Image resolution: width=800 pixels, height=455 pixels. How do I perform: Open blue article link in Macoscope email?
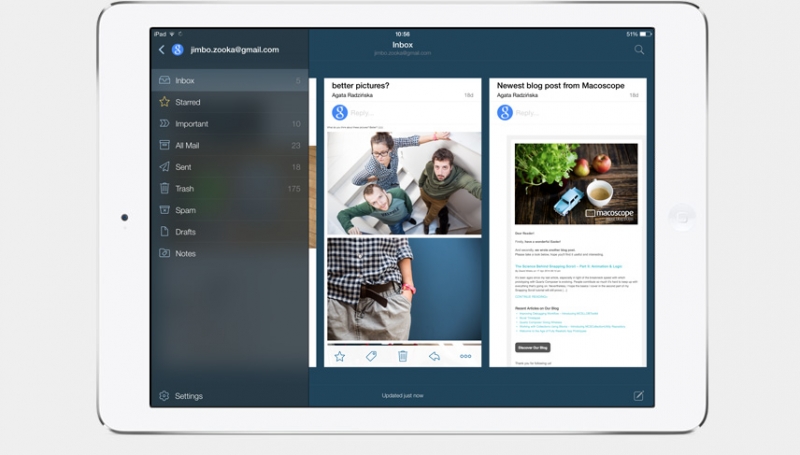click(x=568, y=266)
